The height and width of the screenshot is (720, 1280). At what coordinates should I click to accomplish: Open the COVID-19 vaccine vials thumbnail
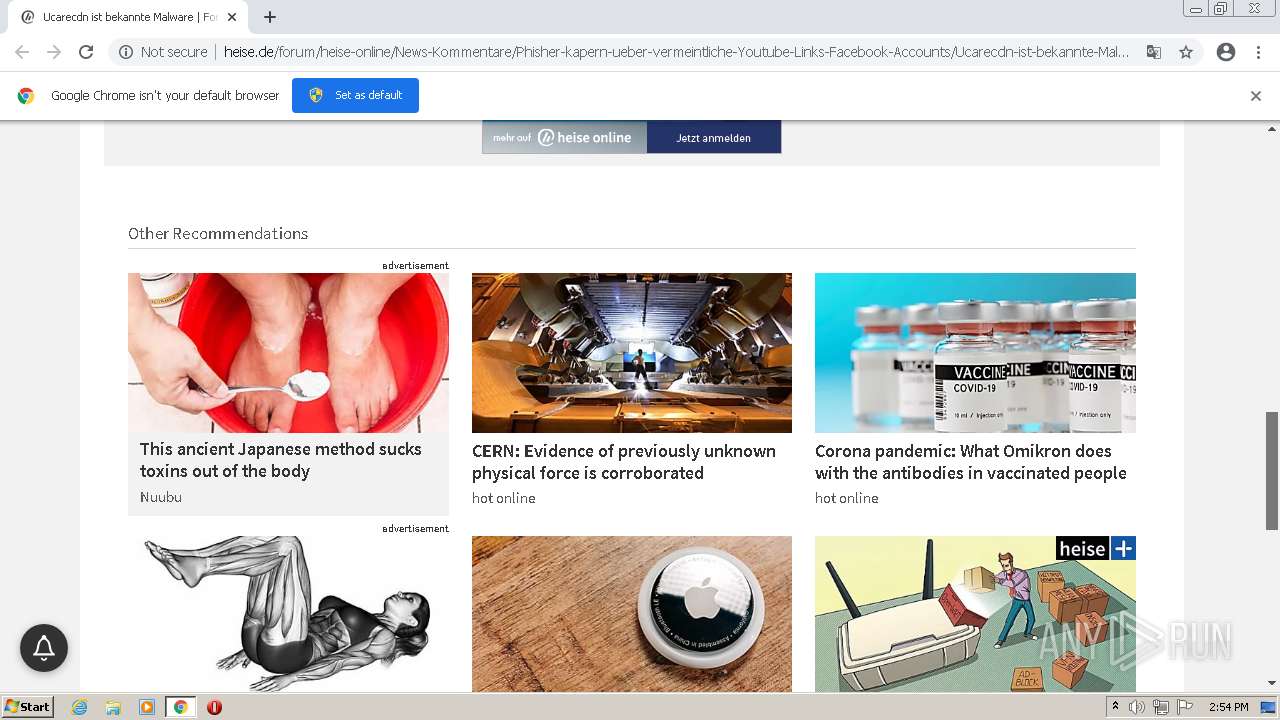click(975, 353)
